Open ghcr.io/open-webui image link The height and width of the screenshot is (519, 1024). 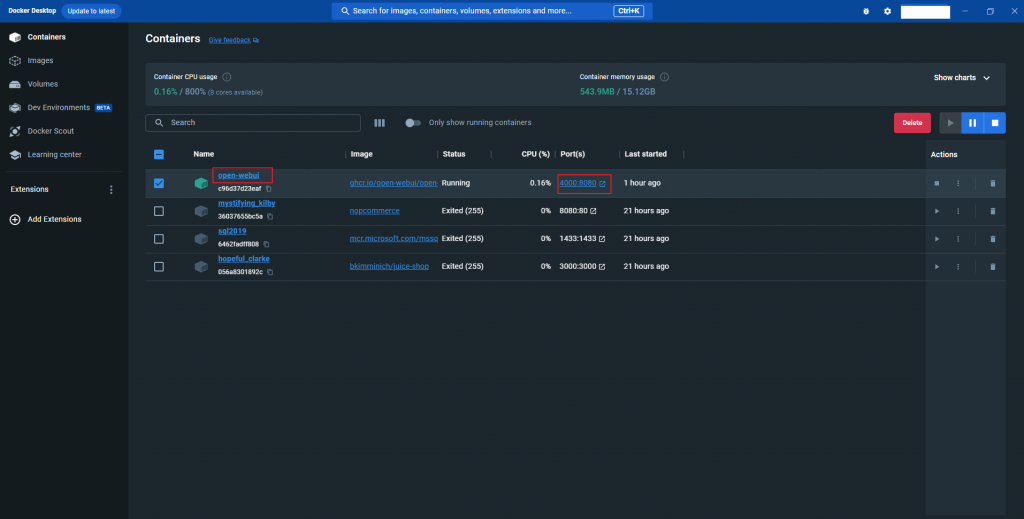point(393,183)
